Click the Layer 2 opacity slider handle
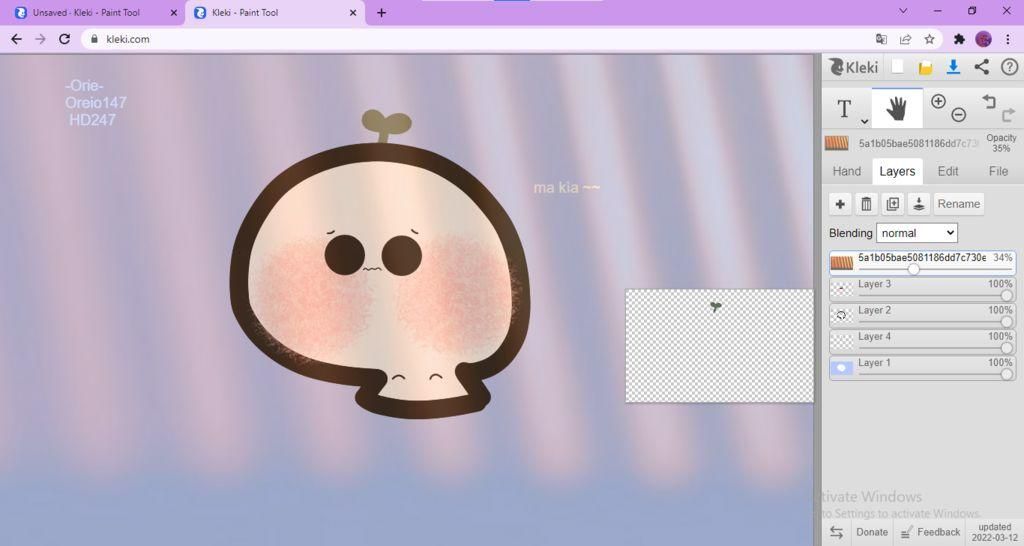Screen dimensions: 1024x546 coord(1006,321)
